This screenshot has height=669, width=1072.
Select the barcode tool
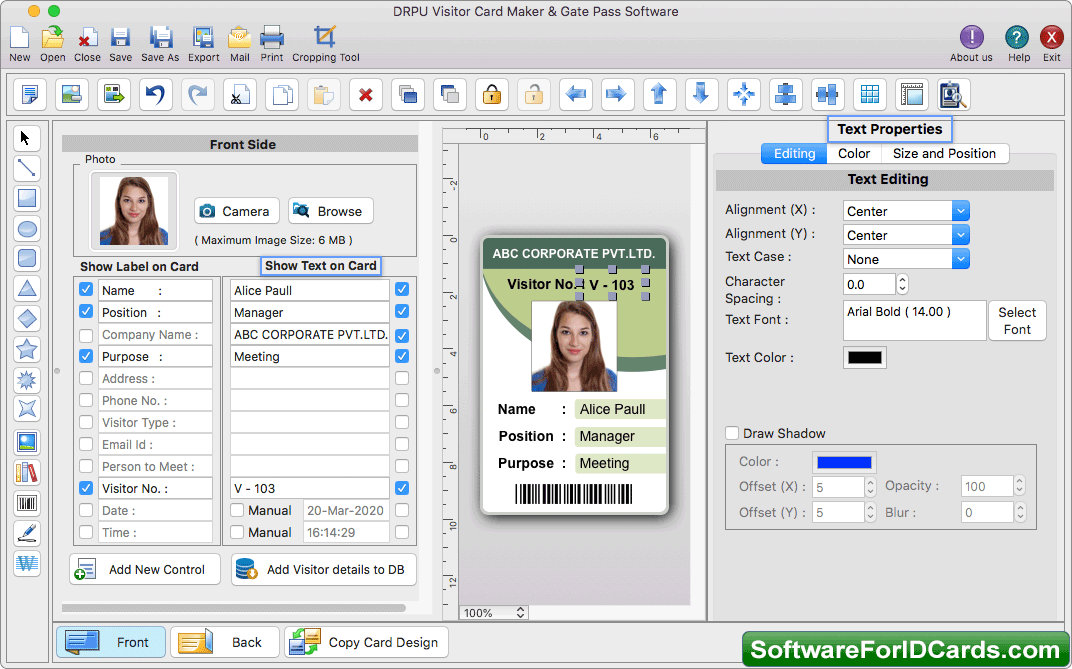(27, 504)
